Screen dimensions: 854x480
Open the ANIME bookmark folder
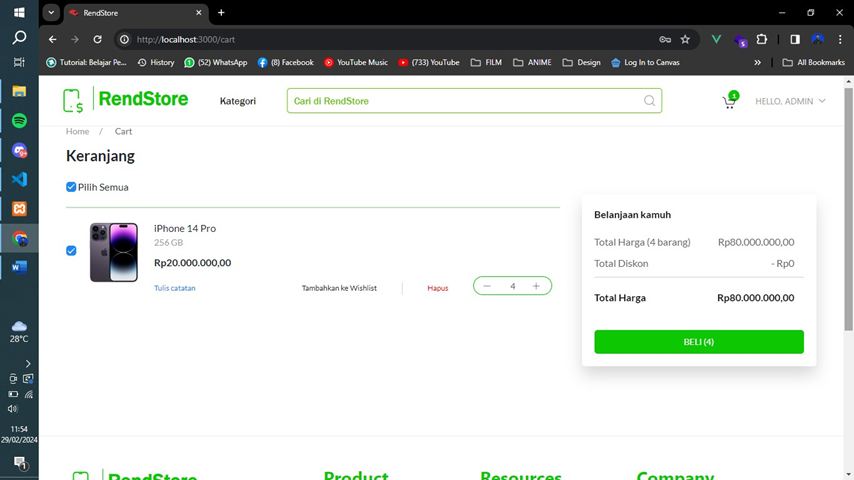pyautogui.click(x=532, y=63)
